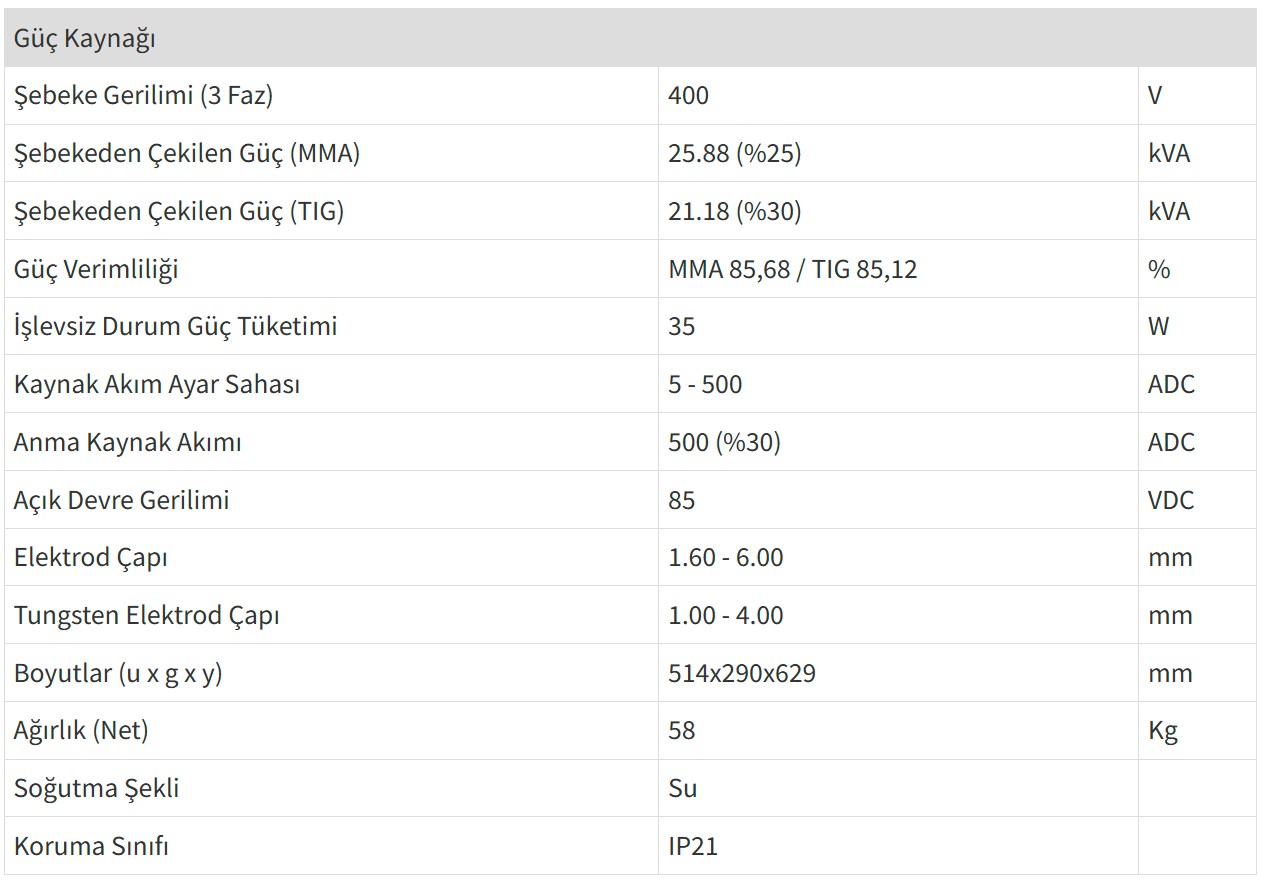
Task: Click the Anma Kaynak Akımı label
Action: [127, 443]
